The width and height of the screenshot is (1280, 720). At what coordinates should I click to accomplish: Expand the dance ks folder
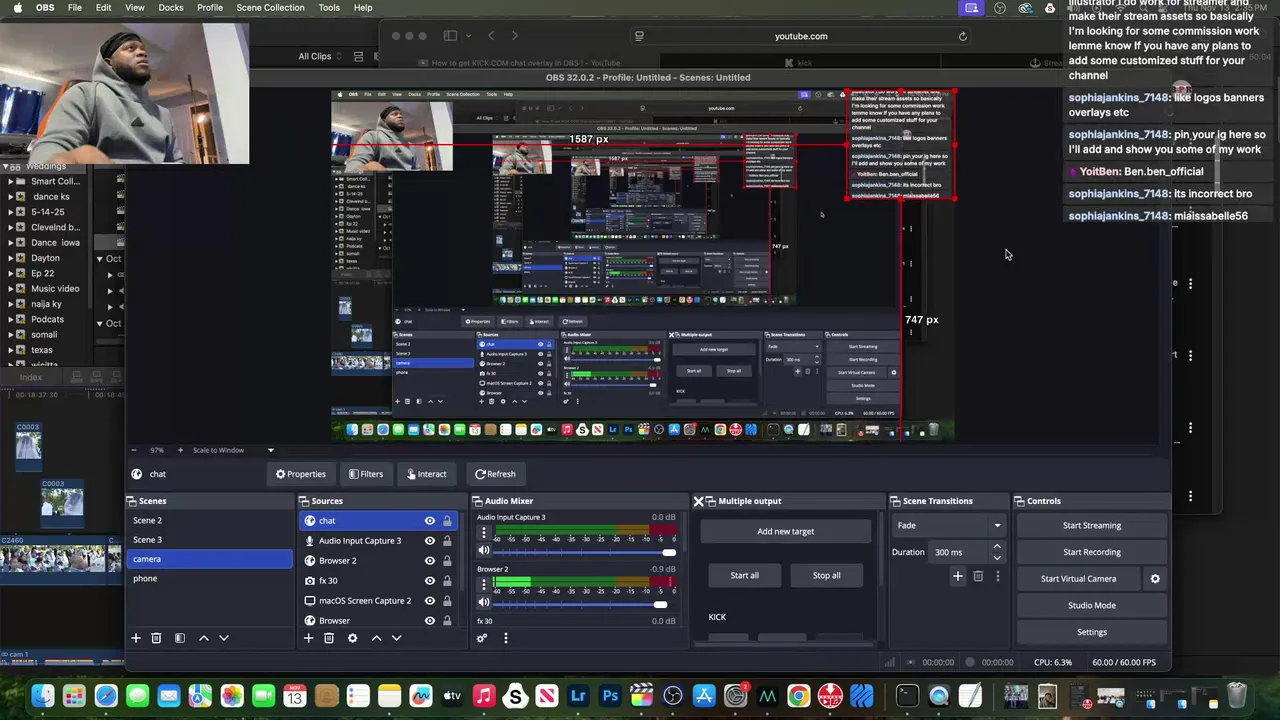click(x=11, y=197)
